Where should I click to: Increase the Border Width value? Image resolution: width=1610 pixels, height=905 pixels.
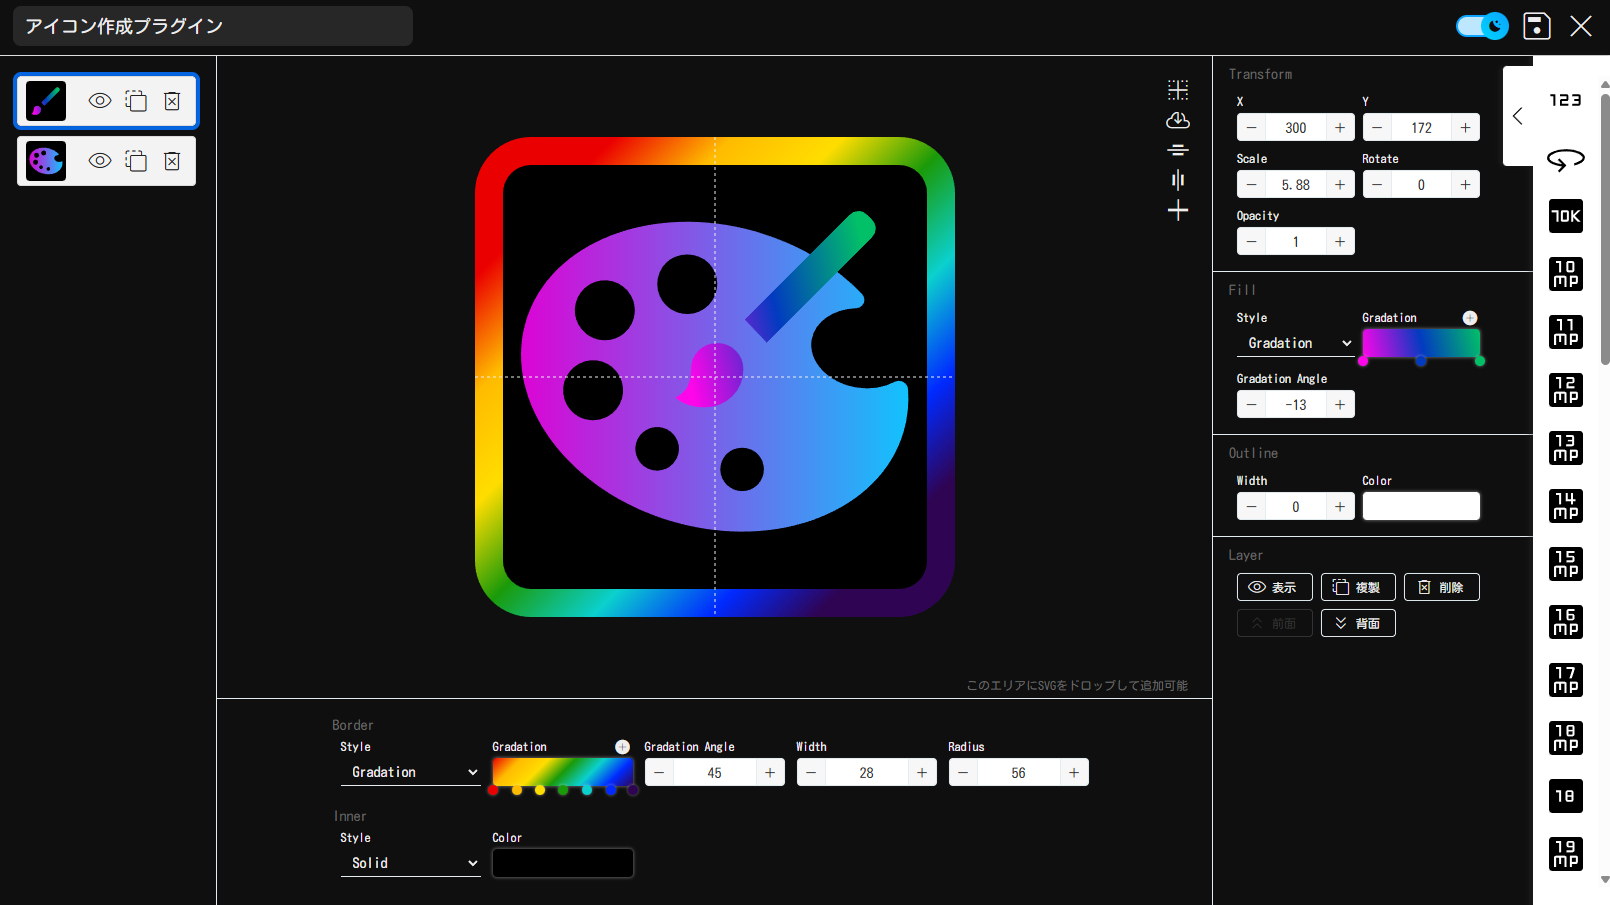point(921,773)
